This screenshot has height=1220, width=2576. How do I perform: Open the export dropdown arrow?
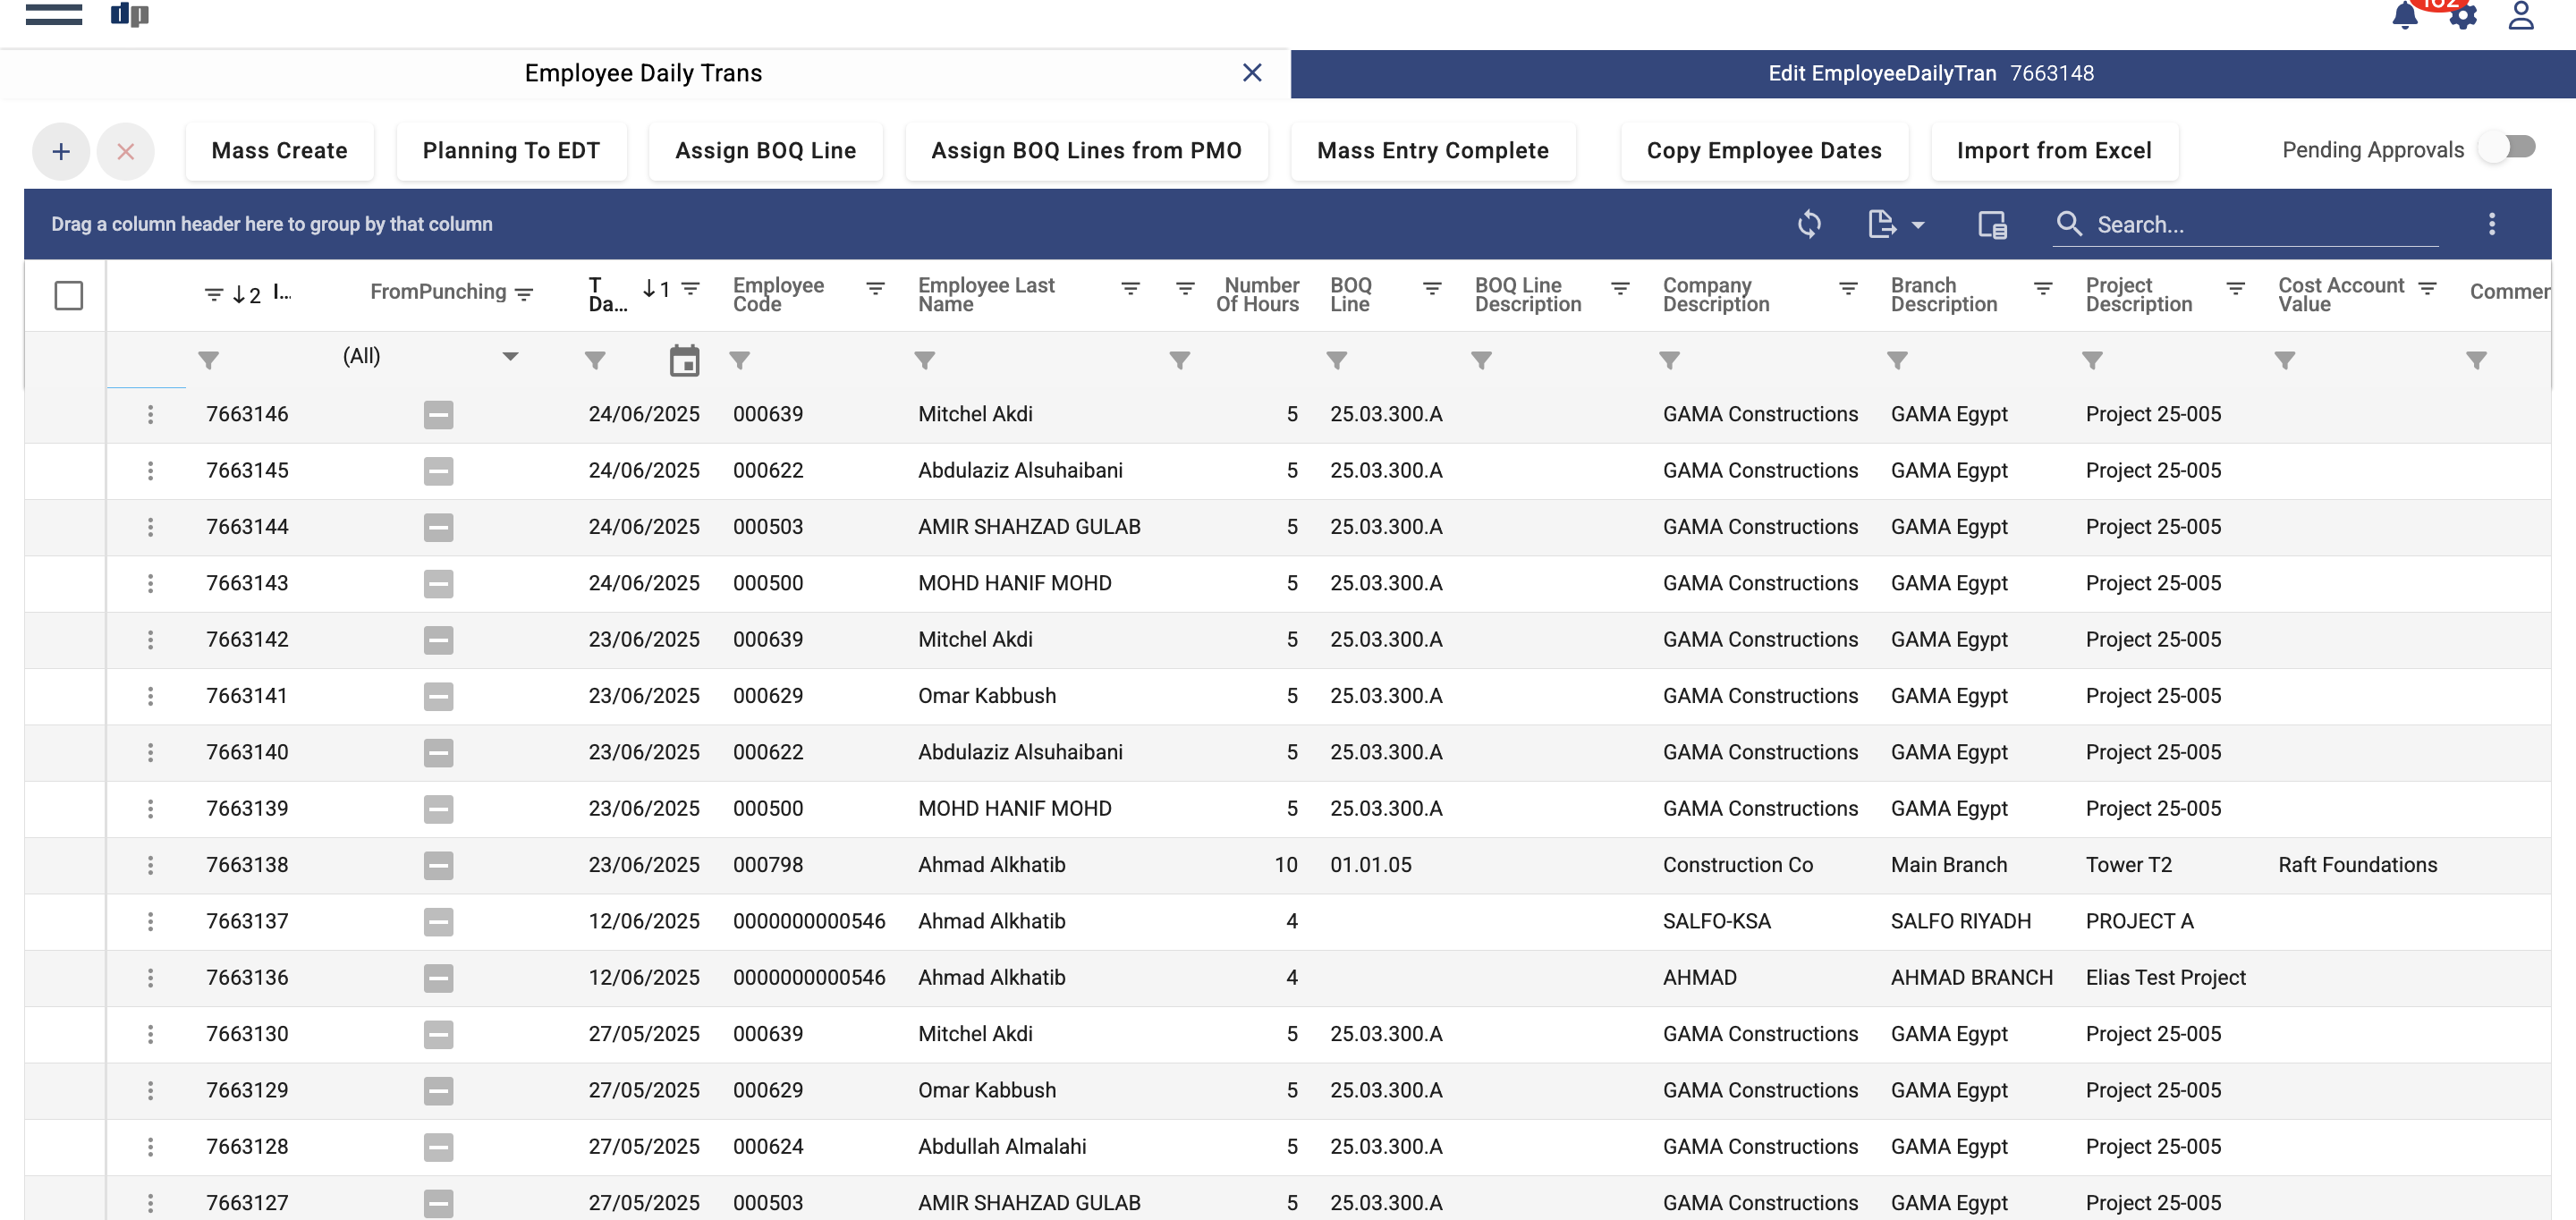1917,225
